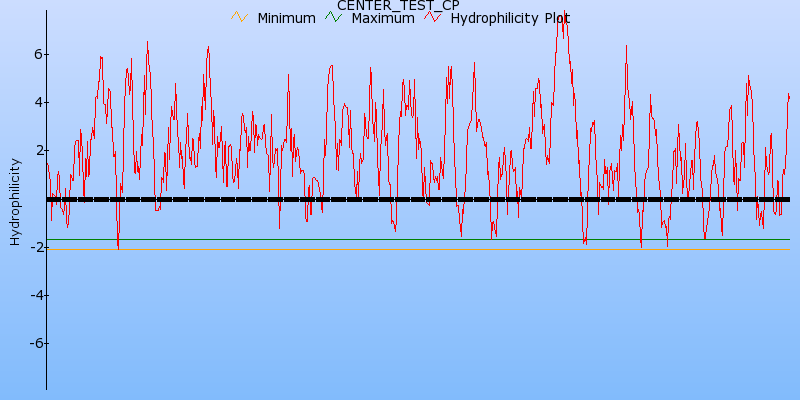
Task: Click the Hydrophilicity Plot legend icon
Action: pos(433,17)
